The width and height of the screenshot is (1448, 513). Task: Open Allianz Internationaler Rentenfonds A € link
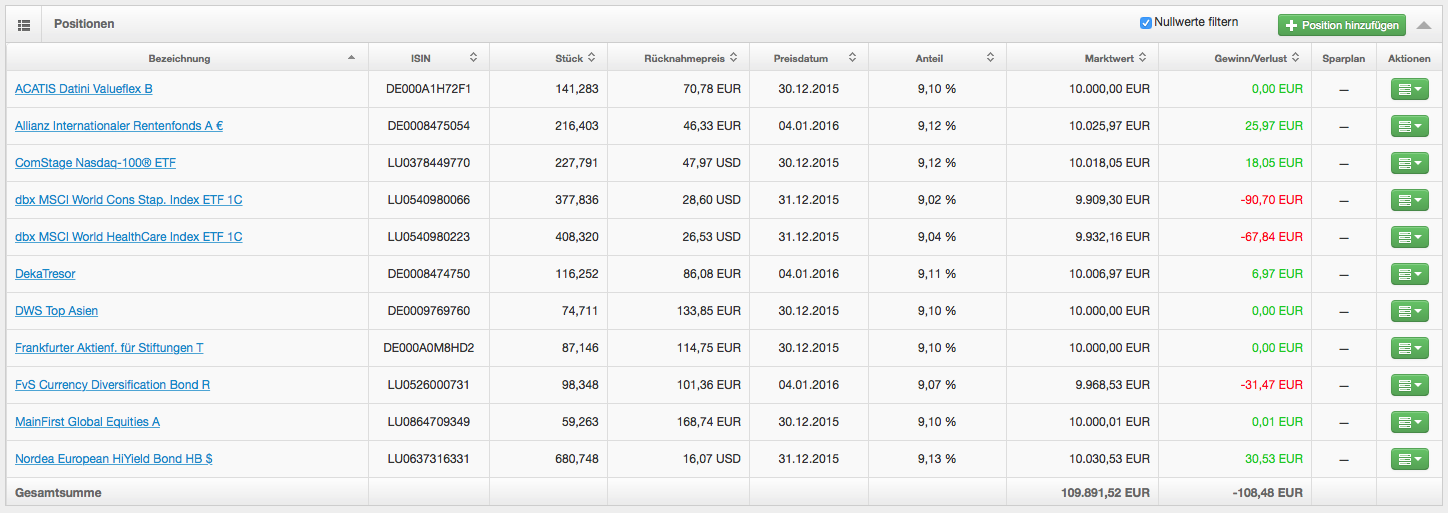point(119,126)
